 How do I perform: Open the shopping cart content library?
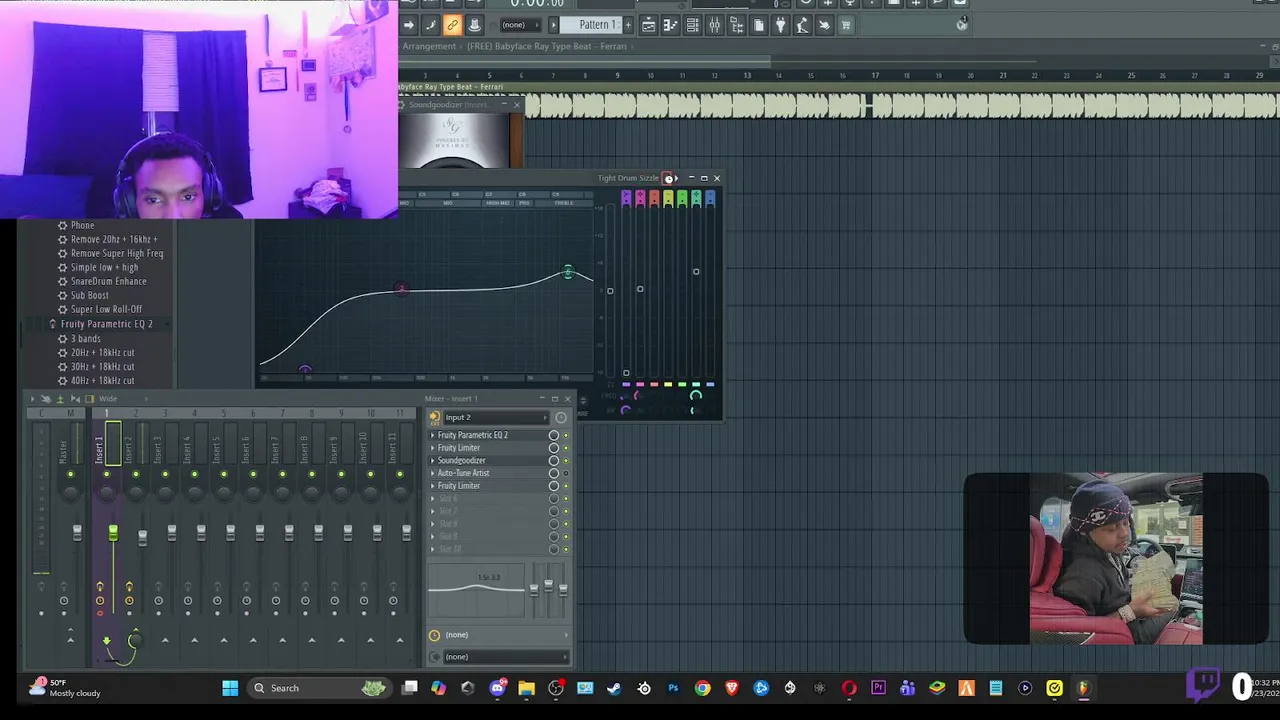pyautogui.click(x=846, y=25)
